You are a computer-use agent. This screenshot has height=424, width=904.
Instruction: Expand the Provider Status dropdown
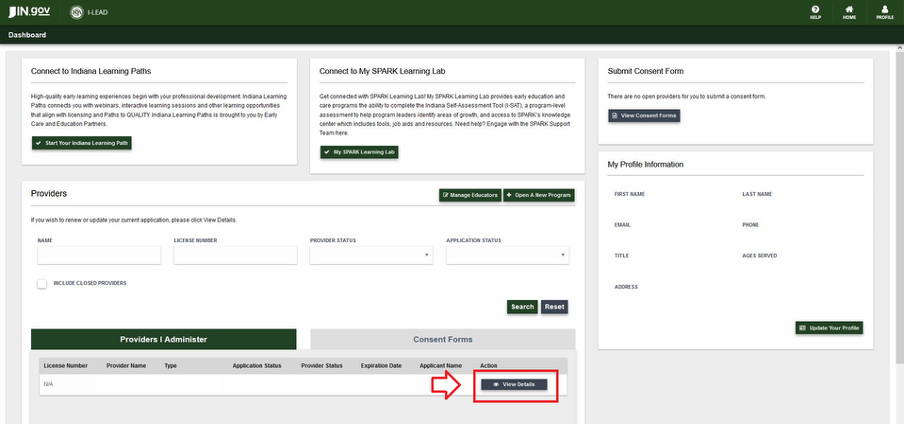371,256
